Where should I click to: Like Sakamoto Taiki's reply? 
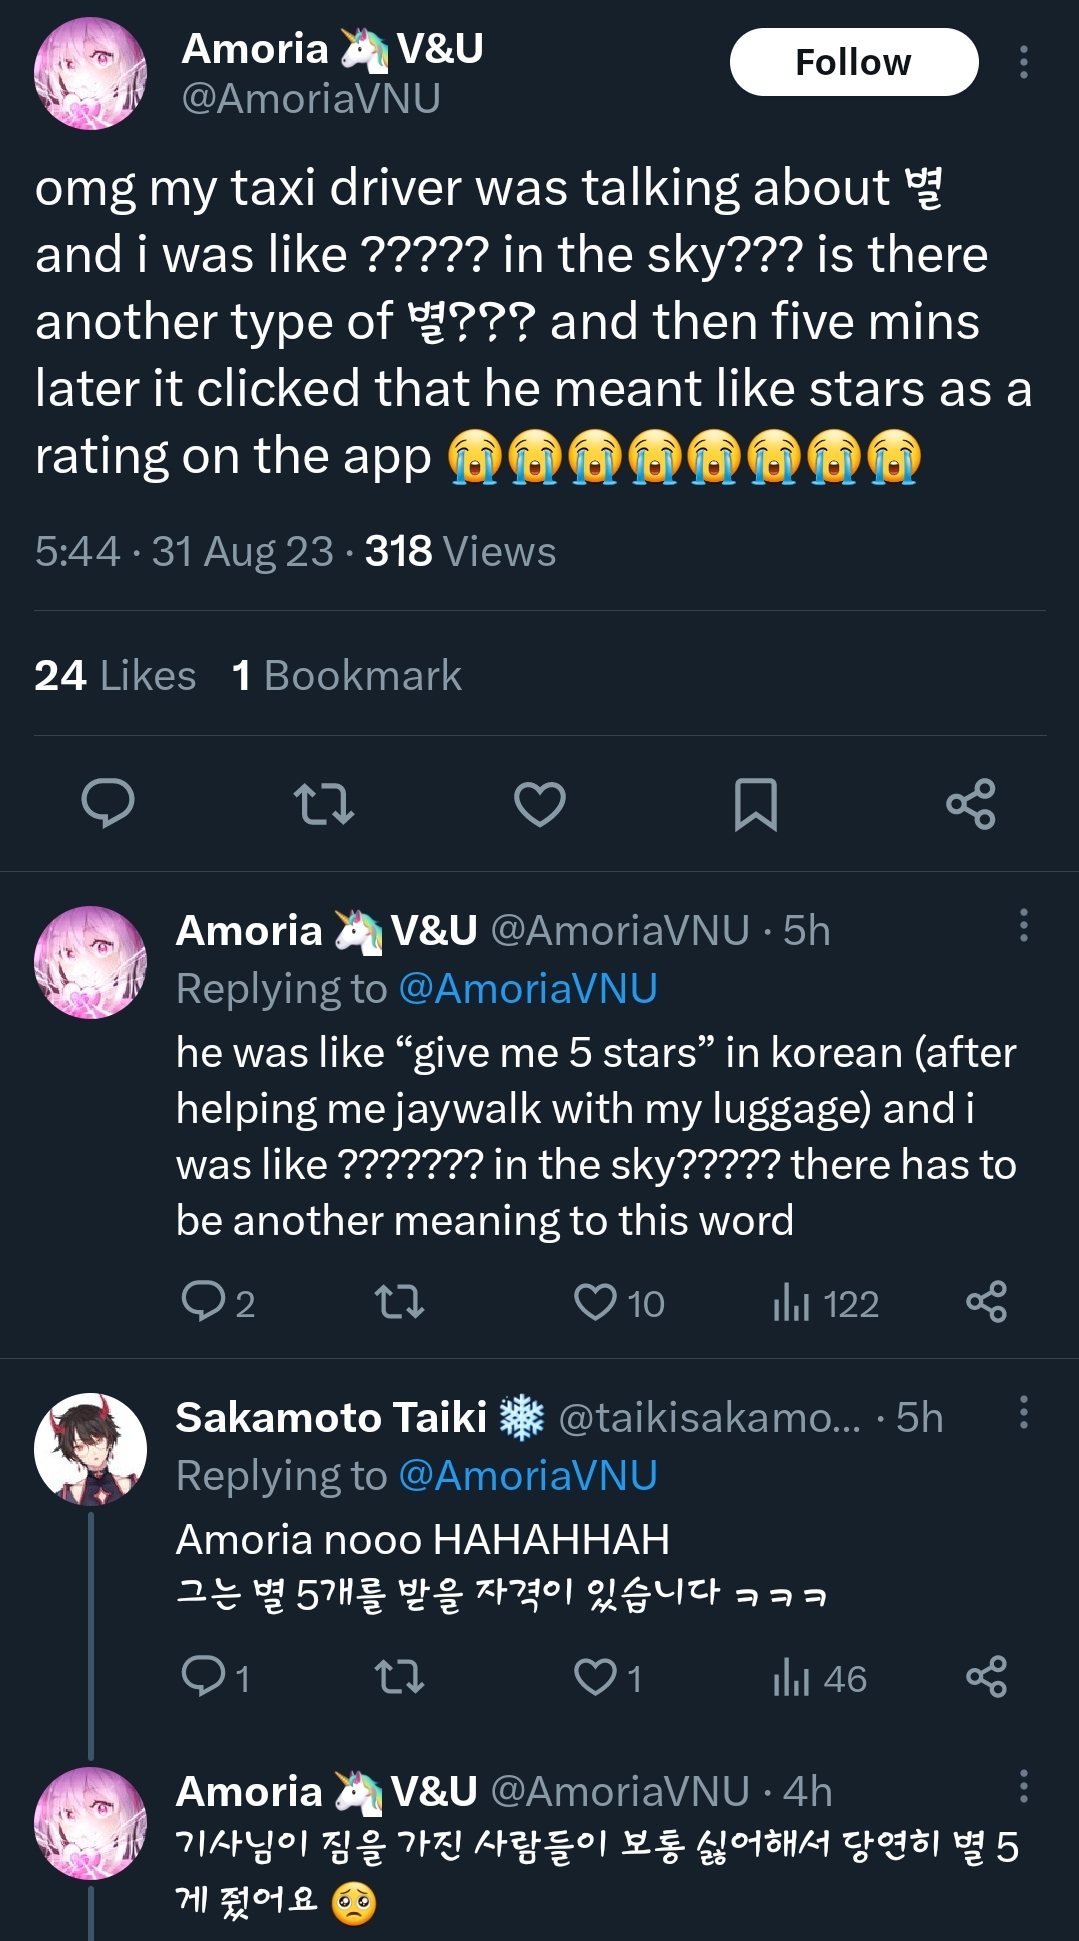(x=596, y=1677)
